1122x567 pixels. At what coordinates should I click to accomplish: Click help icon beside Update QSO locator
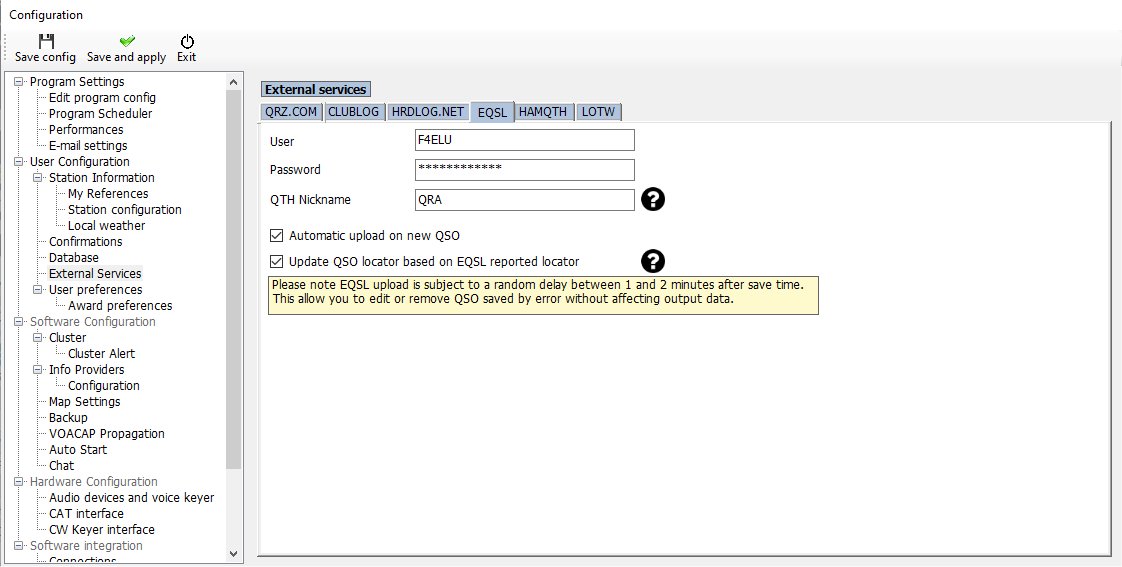pyautogui.click(x=653, y=262)
